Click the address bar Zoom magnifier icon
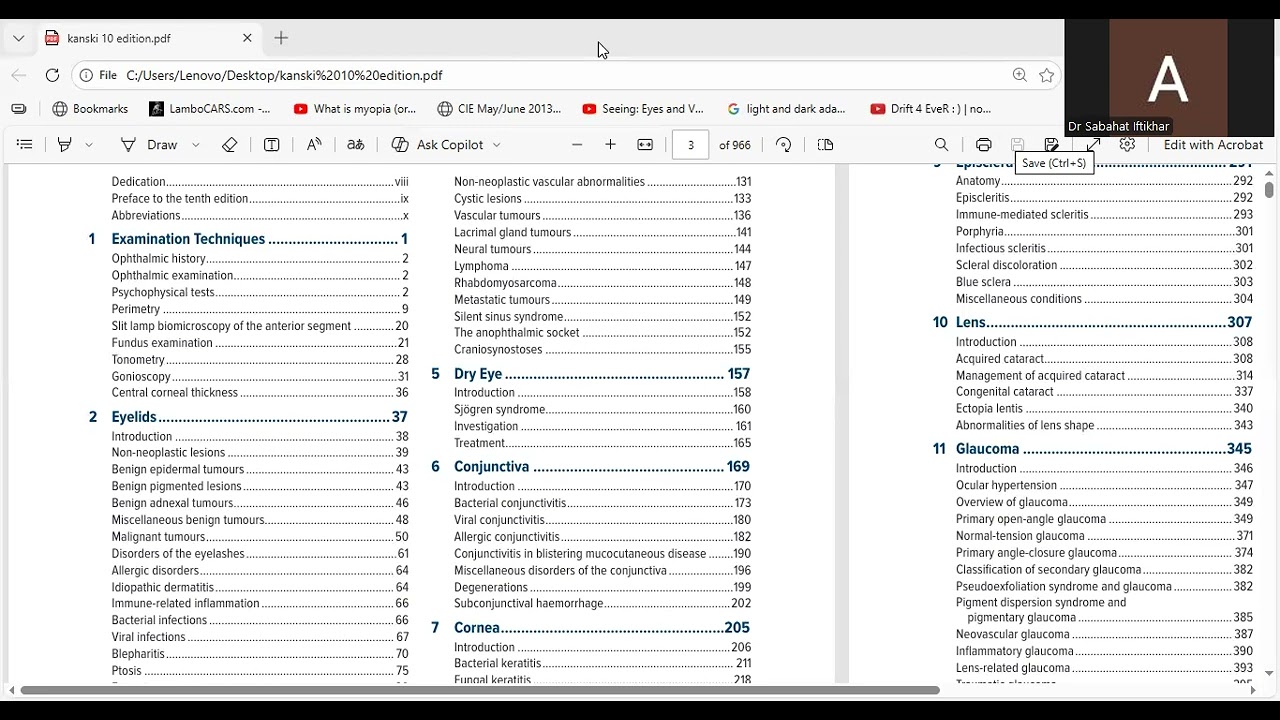The image size is (1280, 720). click(x=1019, y=75)
